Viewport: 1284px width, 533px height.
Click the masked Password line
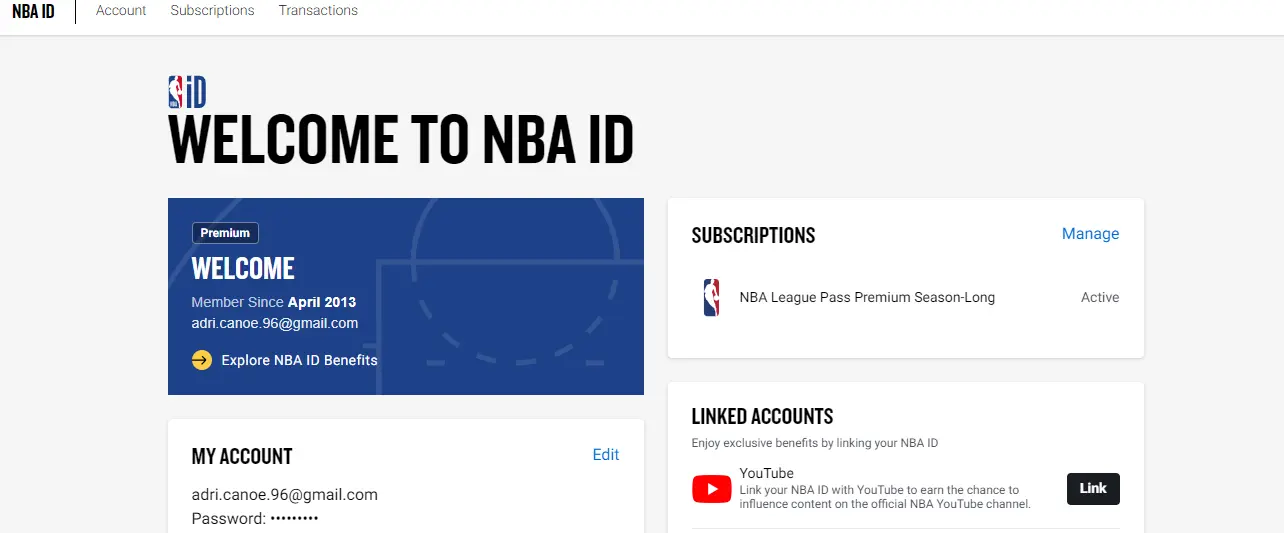[255, 519]
